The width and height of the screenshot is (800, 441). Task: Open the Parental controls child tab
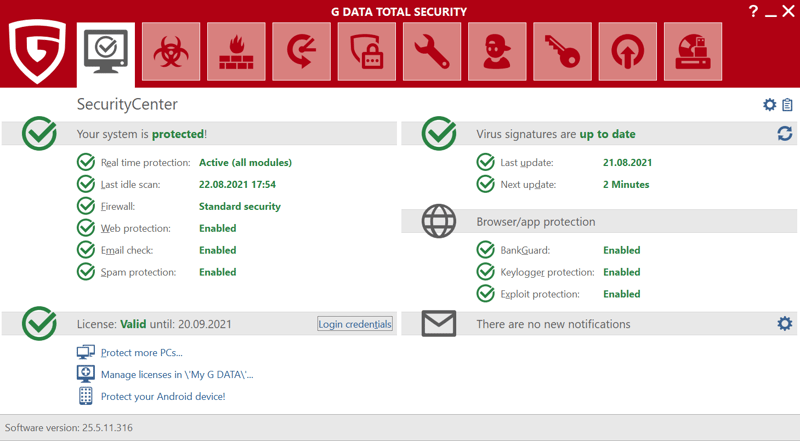tap(497, 52)
